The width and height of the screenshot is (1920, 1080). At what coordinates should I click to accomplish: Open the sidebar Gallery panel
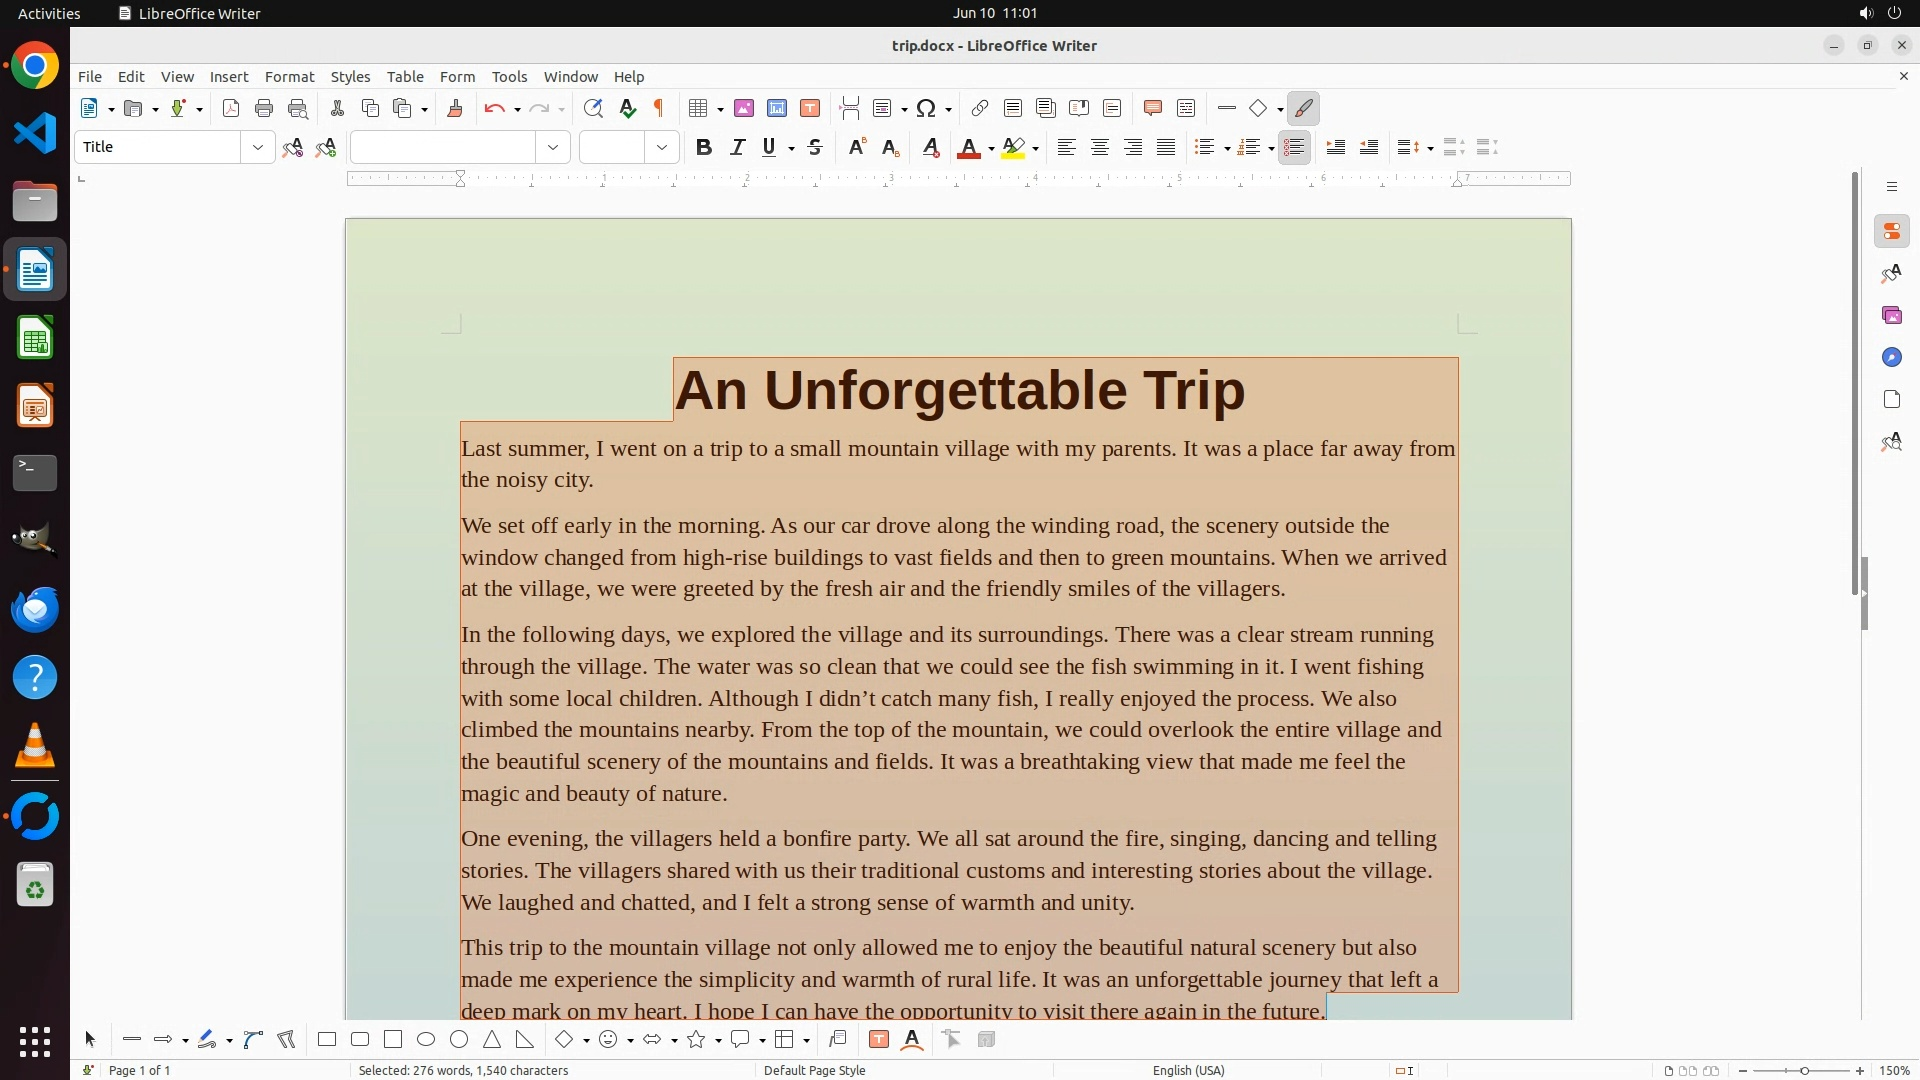[1891, 316]
